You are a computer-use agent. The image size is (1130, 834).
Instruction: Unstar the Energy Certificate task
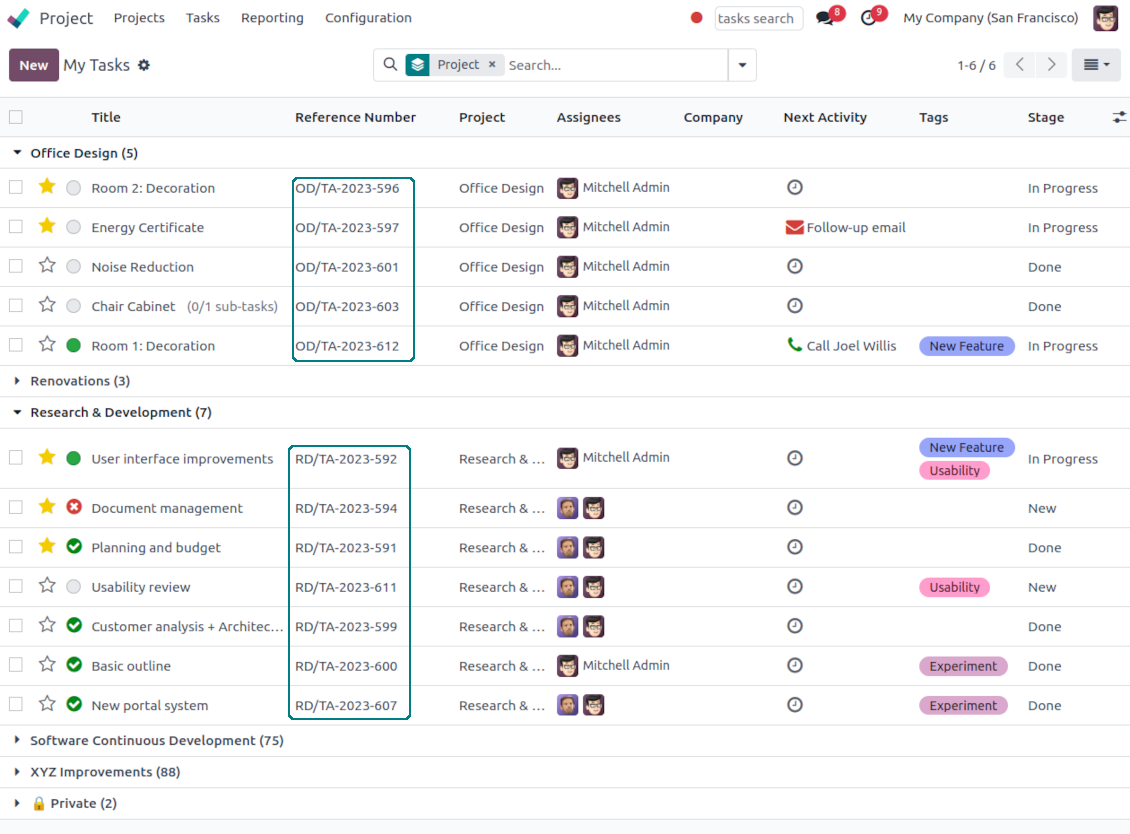tap(47, 227)
